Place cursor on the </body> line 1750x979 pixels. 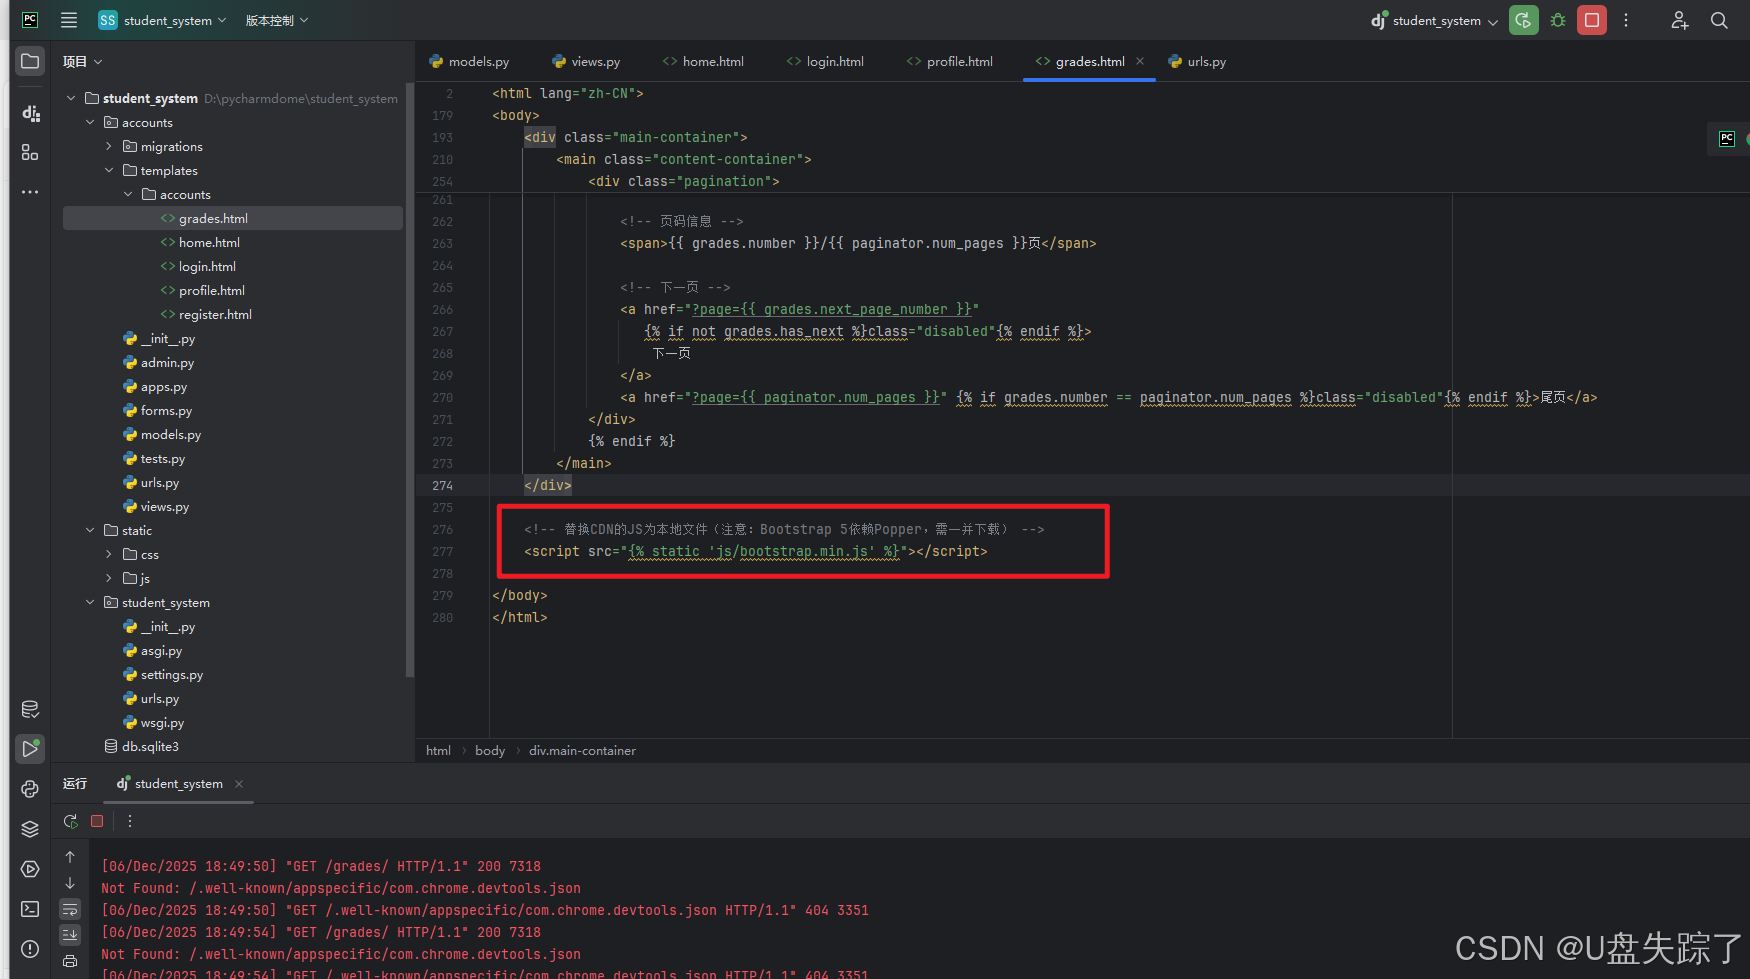[520, 596]
